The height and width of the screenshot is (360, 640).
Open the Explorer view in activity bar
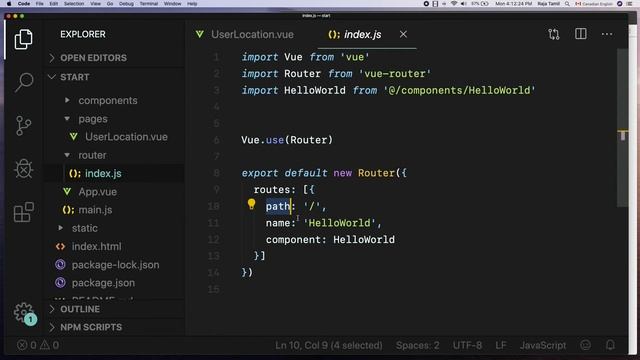(23, 39)
